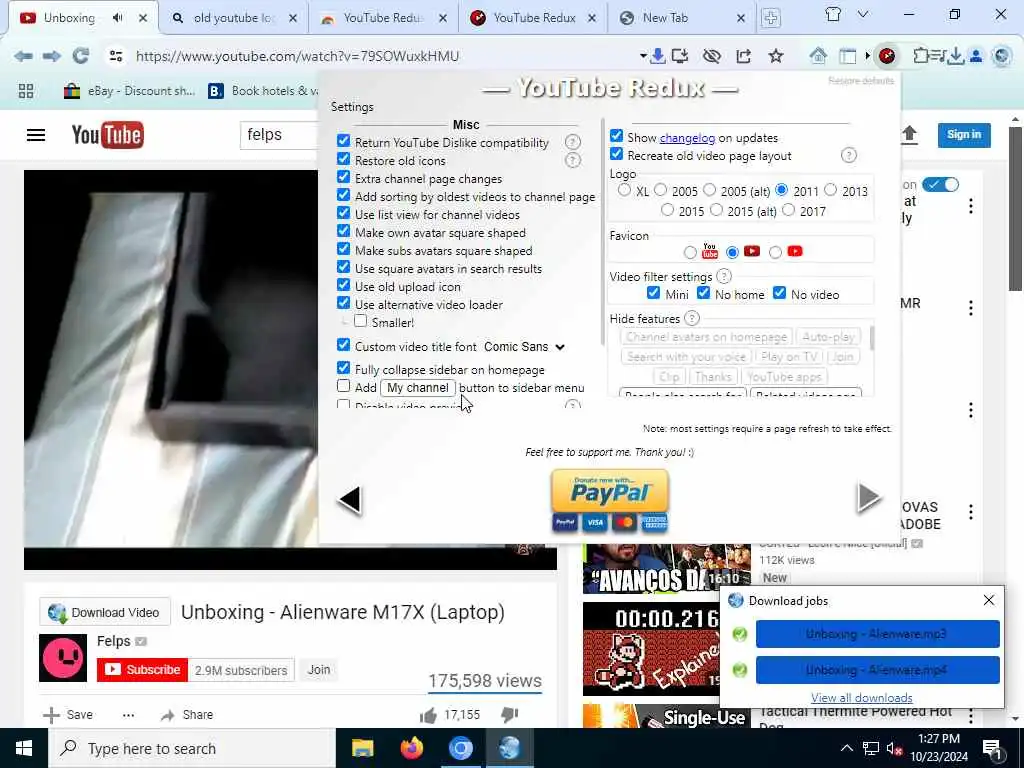Image resolution: width=1024 pixels, height=768 pixels.
Task: Click the PayPal donate button
Action: [x=610, y=491]
